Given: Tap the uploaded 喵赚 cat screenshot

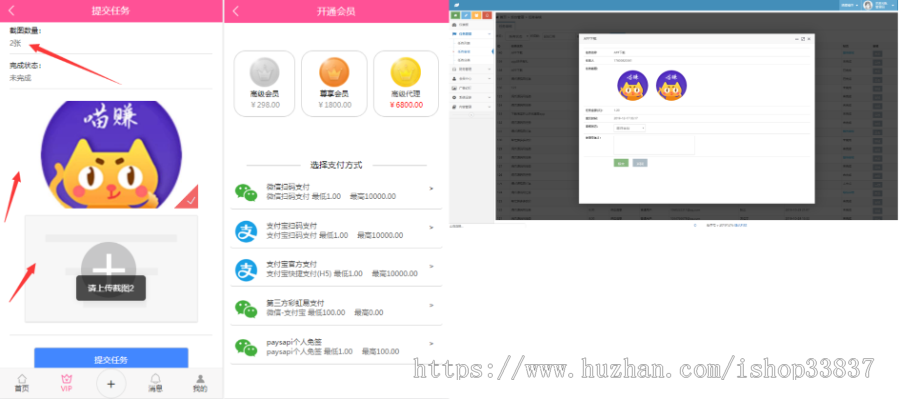Looking at the screenshot, I should pyautogui.click(x=111, y=154).
